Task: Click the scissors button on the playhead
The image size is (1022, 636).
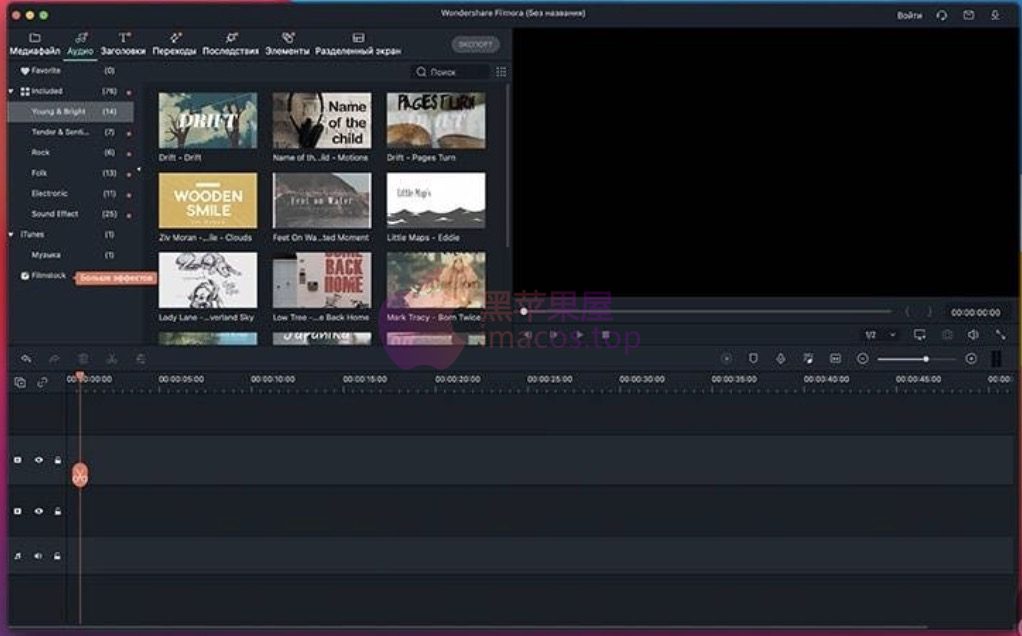Action: click(x=80, y=475)
